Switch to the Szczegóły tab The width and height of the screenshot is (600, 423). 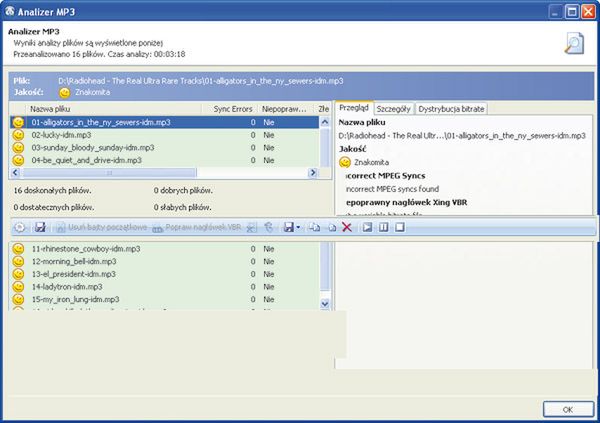click(x=394, y=107)
